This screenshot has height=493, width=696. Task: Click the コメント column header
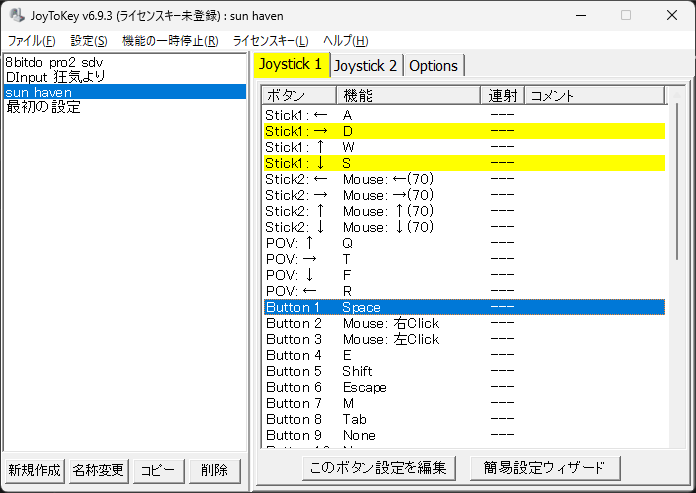coord(594,95)
